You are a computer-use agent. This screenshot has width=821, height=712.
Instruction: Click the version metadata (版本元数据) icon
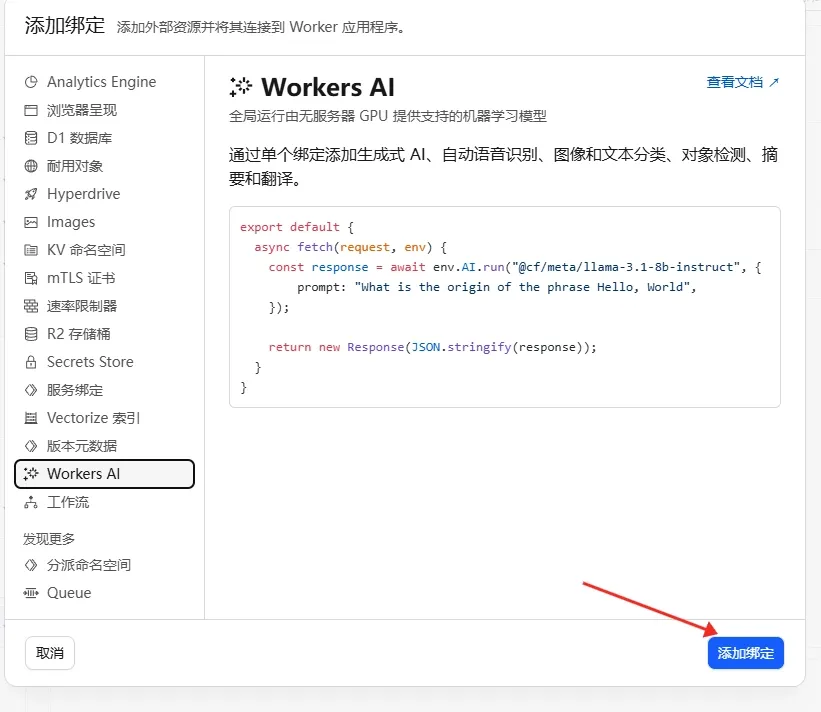31,446
